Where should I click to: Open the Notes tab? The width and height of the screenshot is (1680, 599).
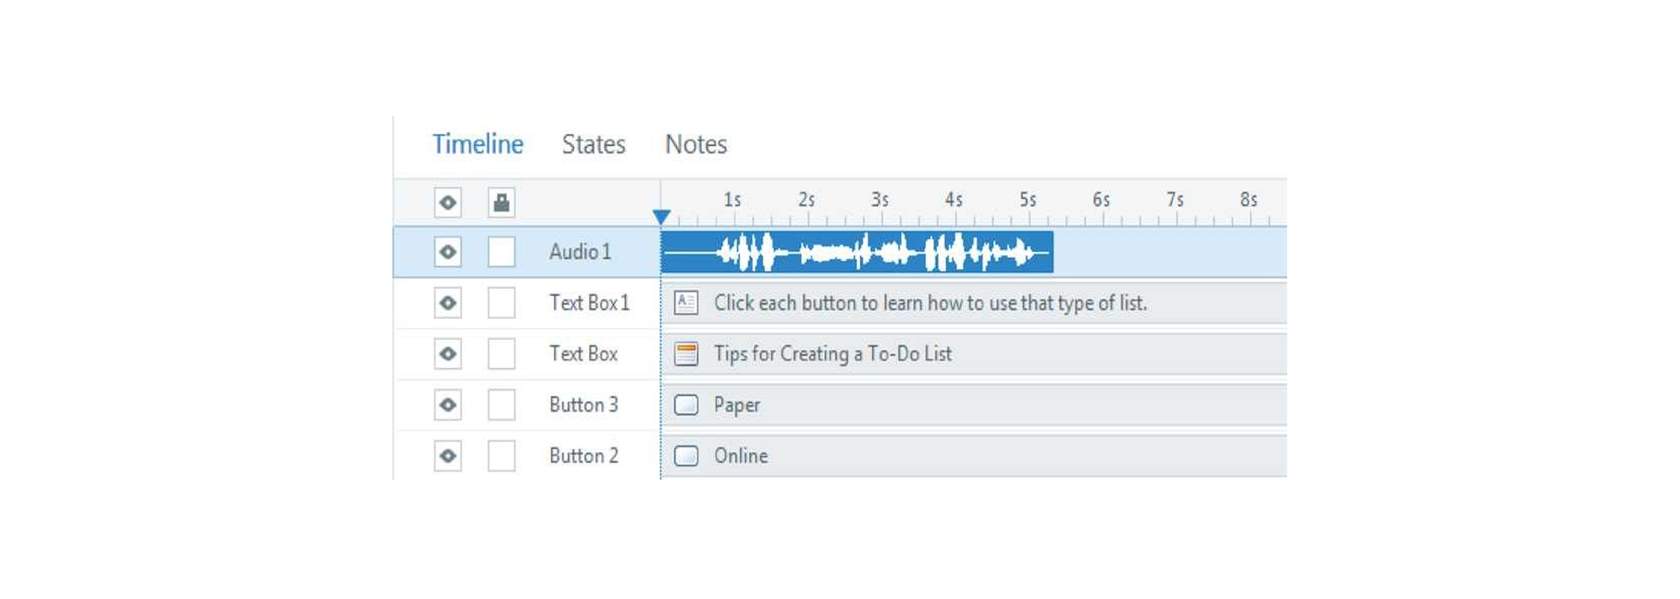696,145
